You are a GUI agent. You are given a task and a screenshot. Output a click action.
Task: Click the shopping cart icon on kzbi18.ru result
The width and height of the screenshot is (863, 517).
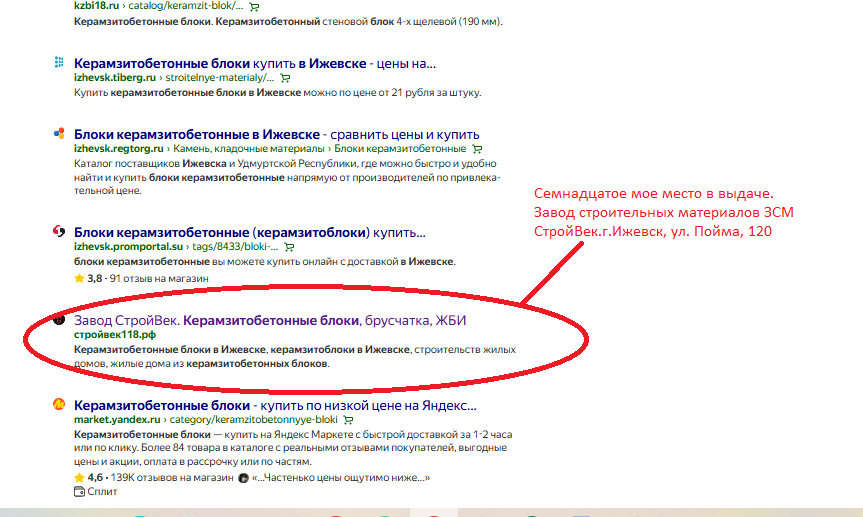click(254, 7)
